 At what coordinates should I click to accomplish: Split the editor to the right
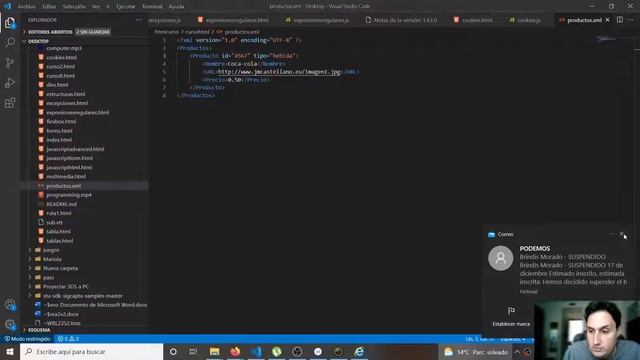click(620, 20)
